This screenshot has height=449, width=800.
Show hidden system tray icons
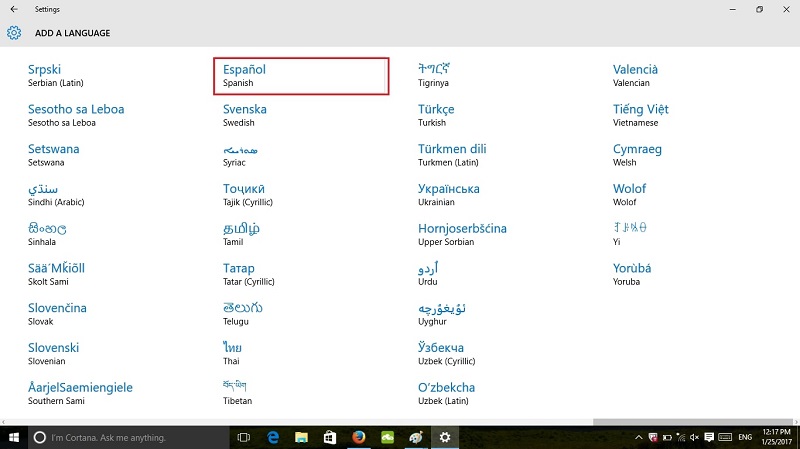(x=639, y=437)
